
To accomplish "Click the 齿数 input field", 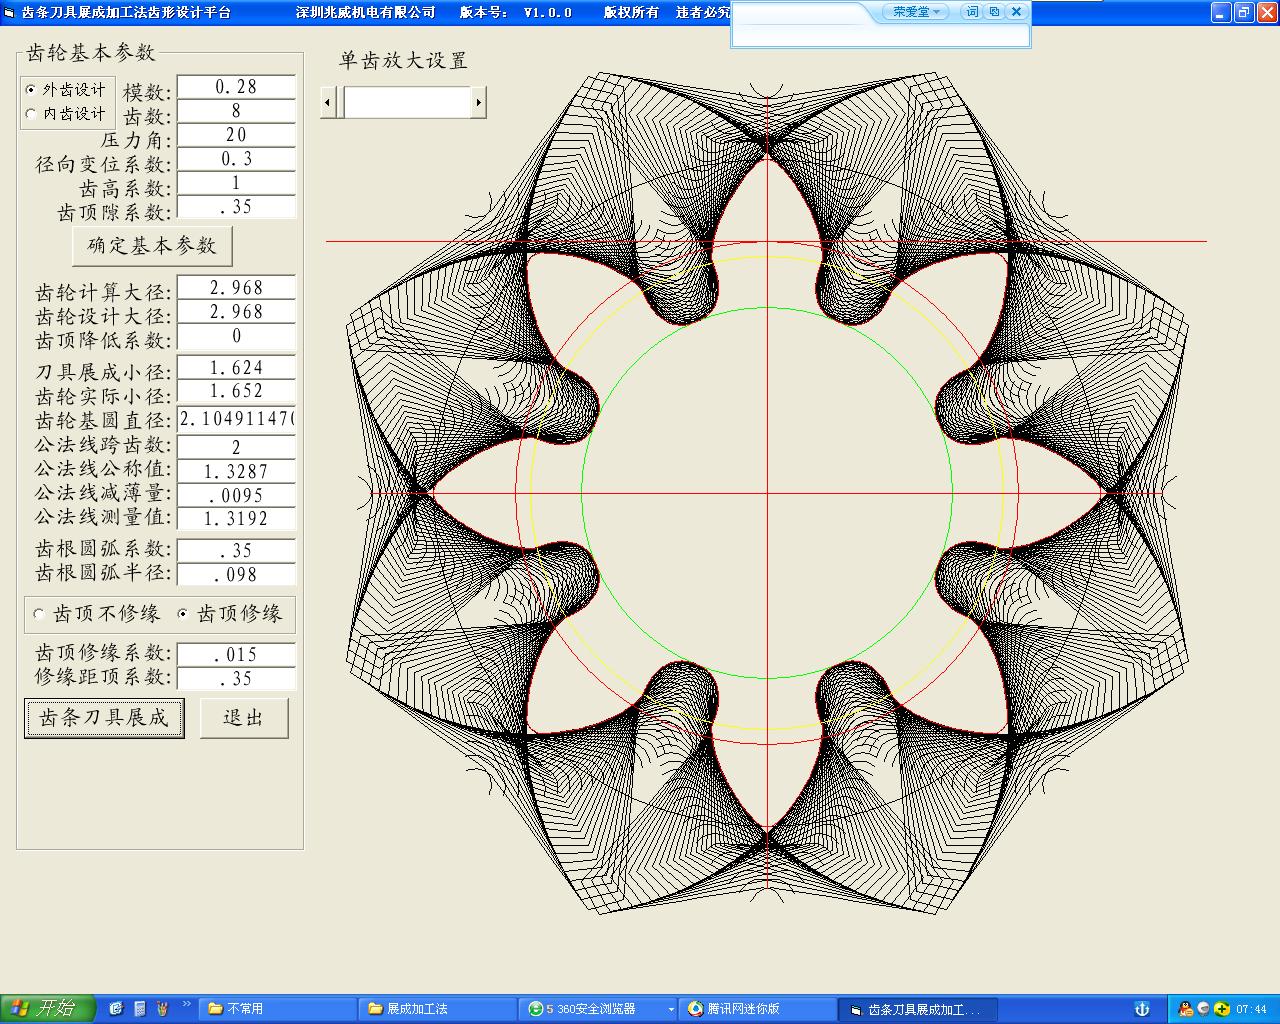I will (x=236, y=111).
